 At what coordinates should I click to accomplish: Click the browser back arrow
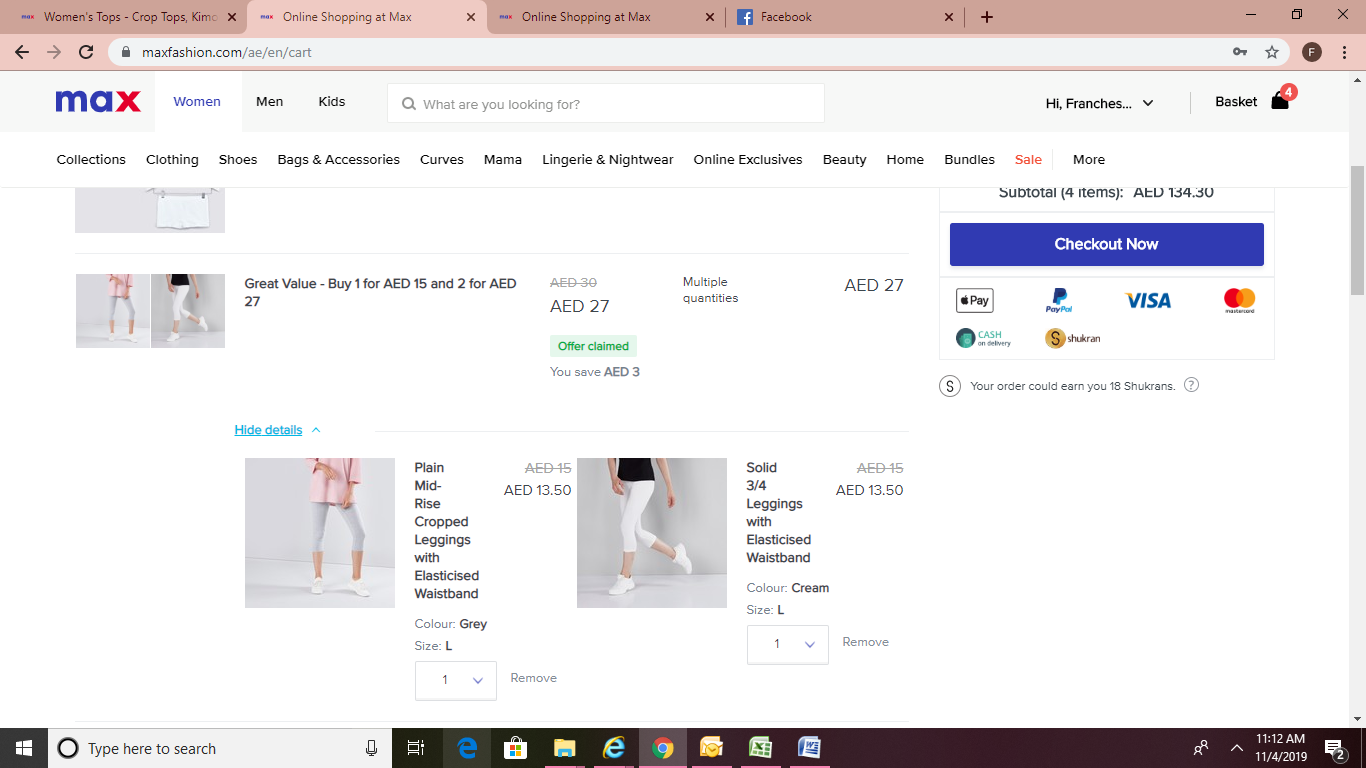22,52
